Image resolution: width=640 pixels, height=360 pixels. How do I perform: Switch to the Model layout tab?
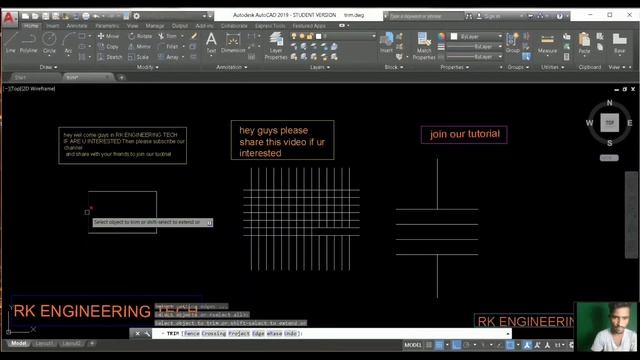(x=18, y=344)
